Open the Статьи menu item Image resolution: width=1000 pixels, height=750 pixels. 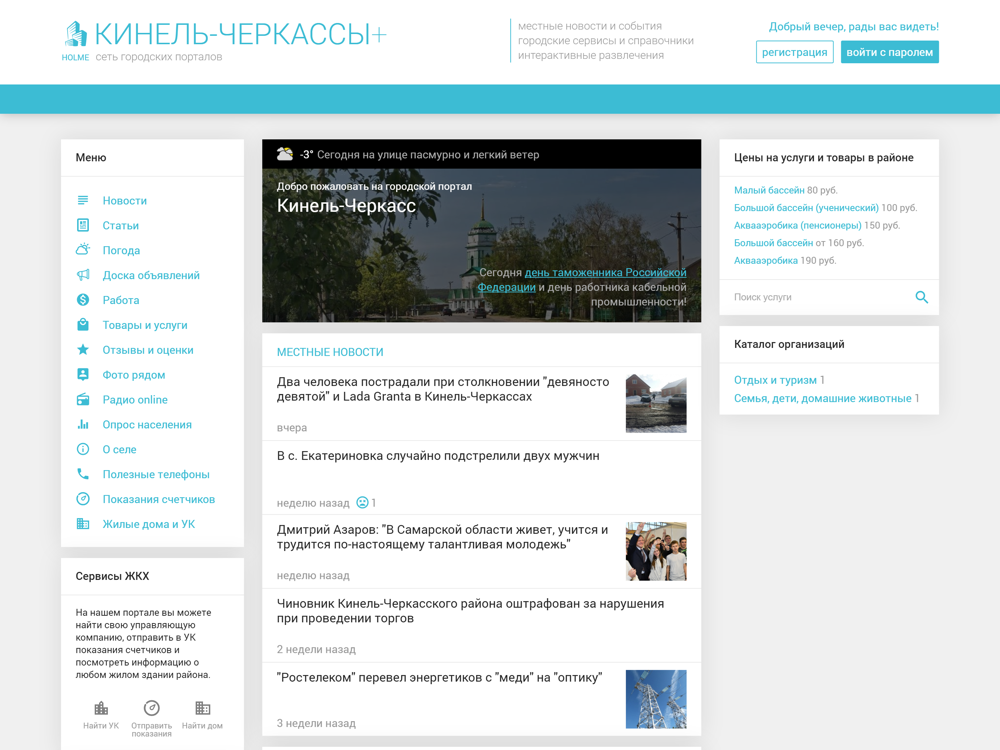coord(121,225)
